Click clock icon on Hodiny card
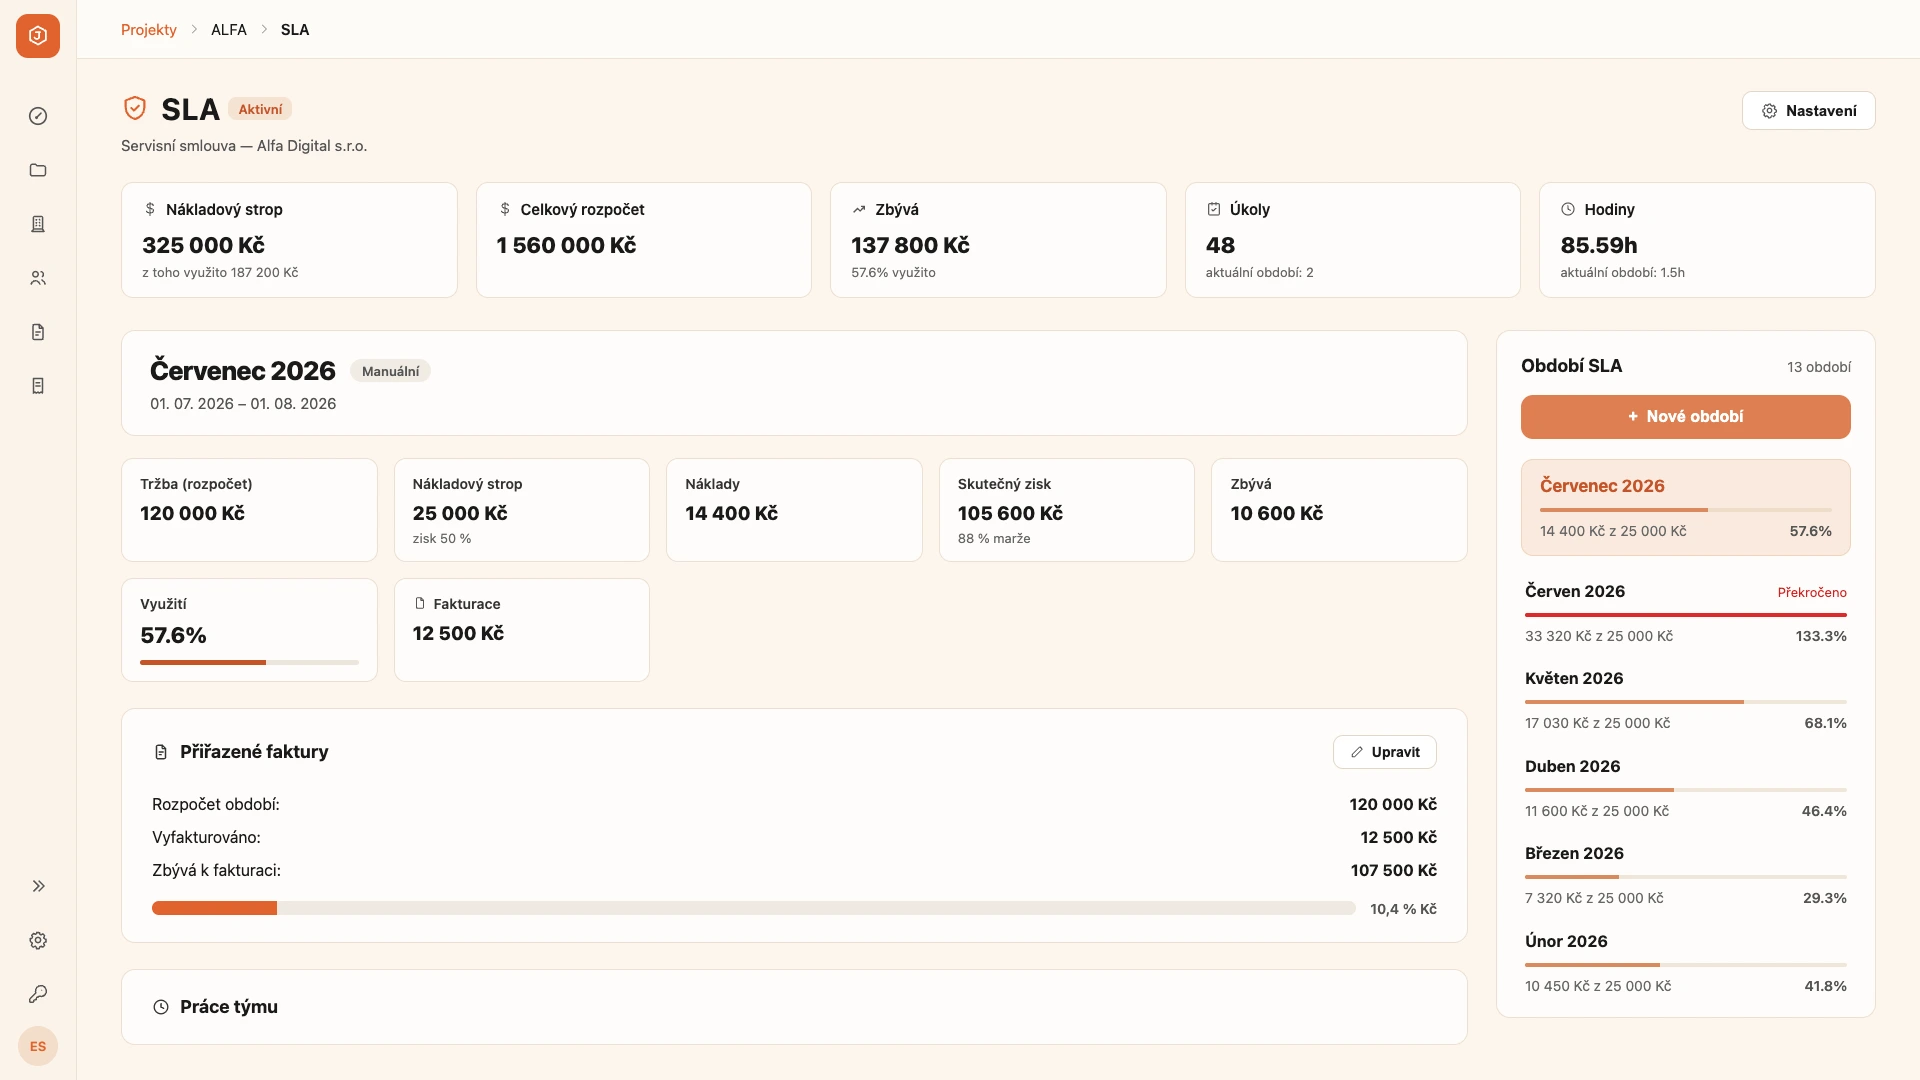The height and width of the screenshot is (1080, 1920). coord(1568,209)
